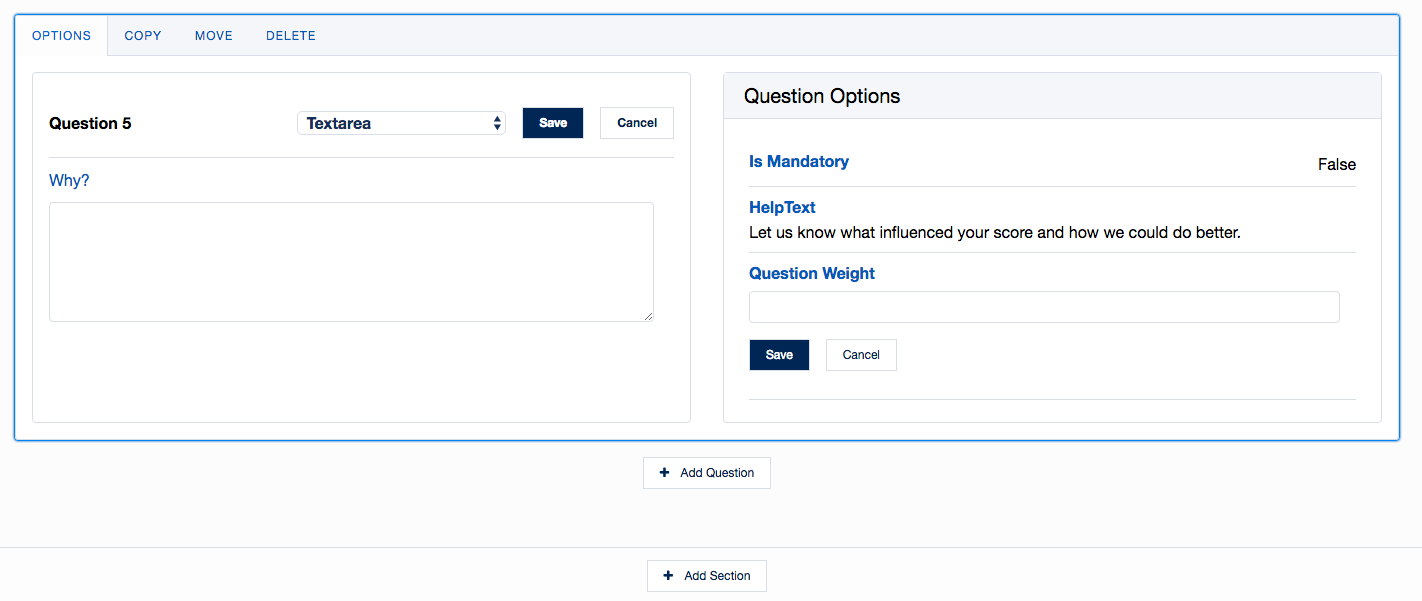Click the Add Section button

tap(707, 576)
